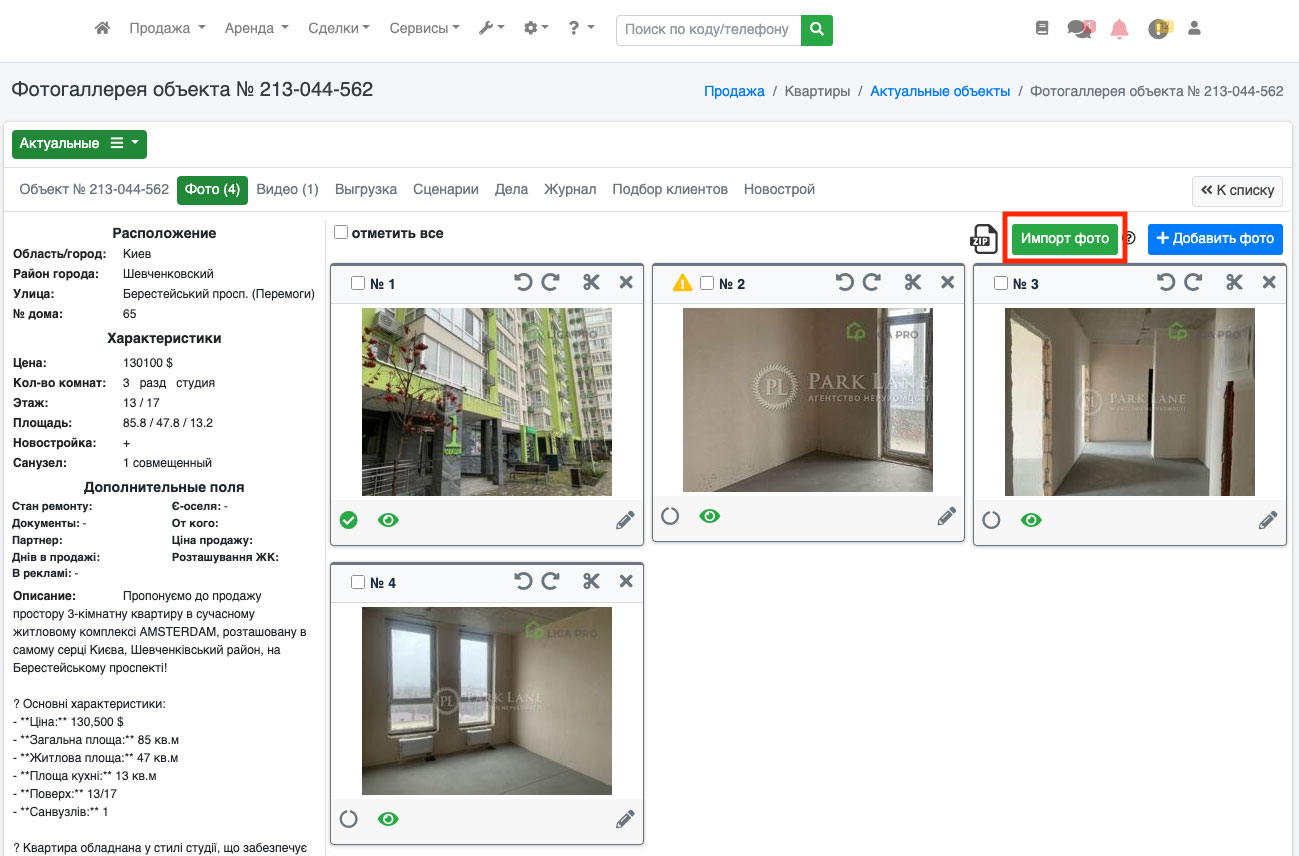Select checkbox for photo № 3
This screenshot has height=856, width=1299.
tap(1001, 284)
